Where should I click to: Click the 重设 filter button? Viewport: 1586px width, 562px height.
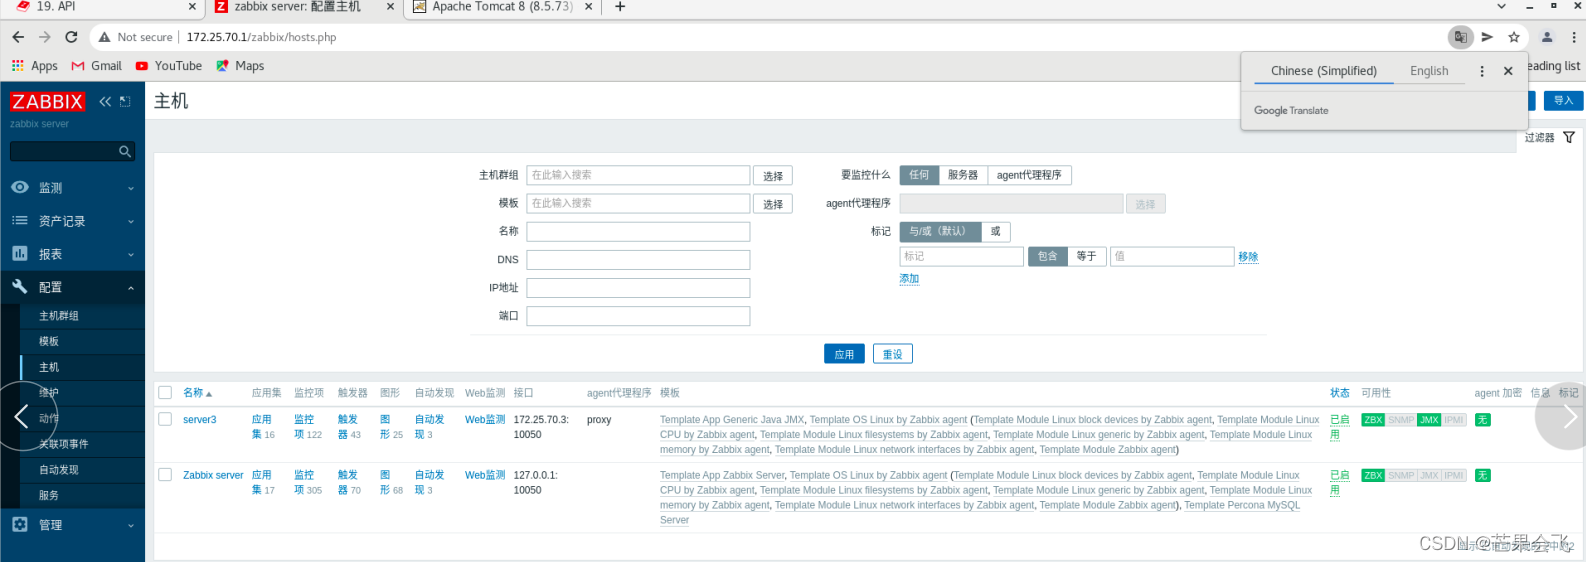point(893,354)
